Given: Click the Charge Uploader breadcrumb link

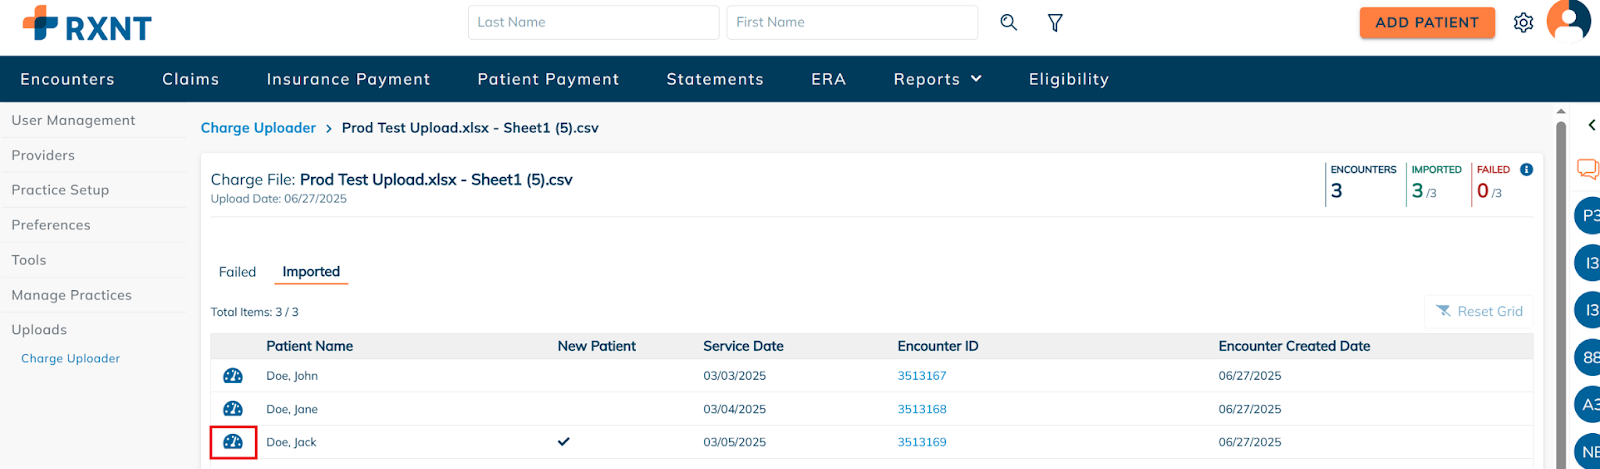Looking at the screenshot, I should point(258,128).
